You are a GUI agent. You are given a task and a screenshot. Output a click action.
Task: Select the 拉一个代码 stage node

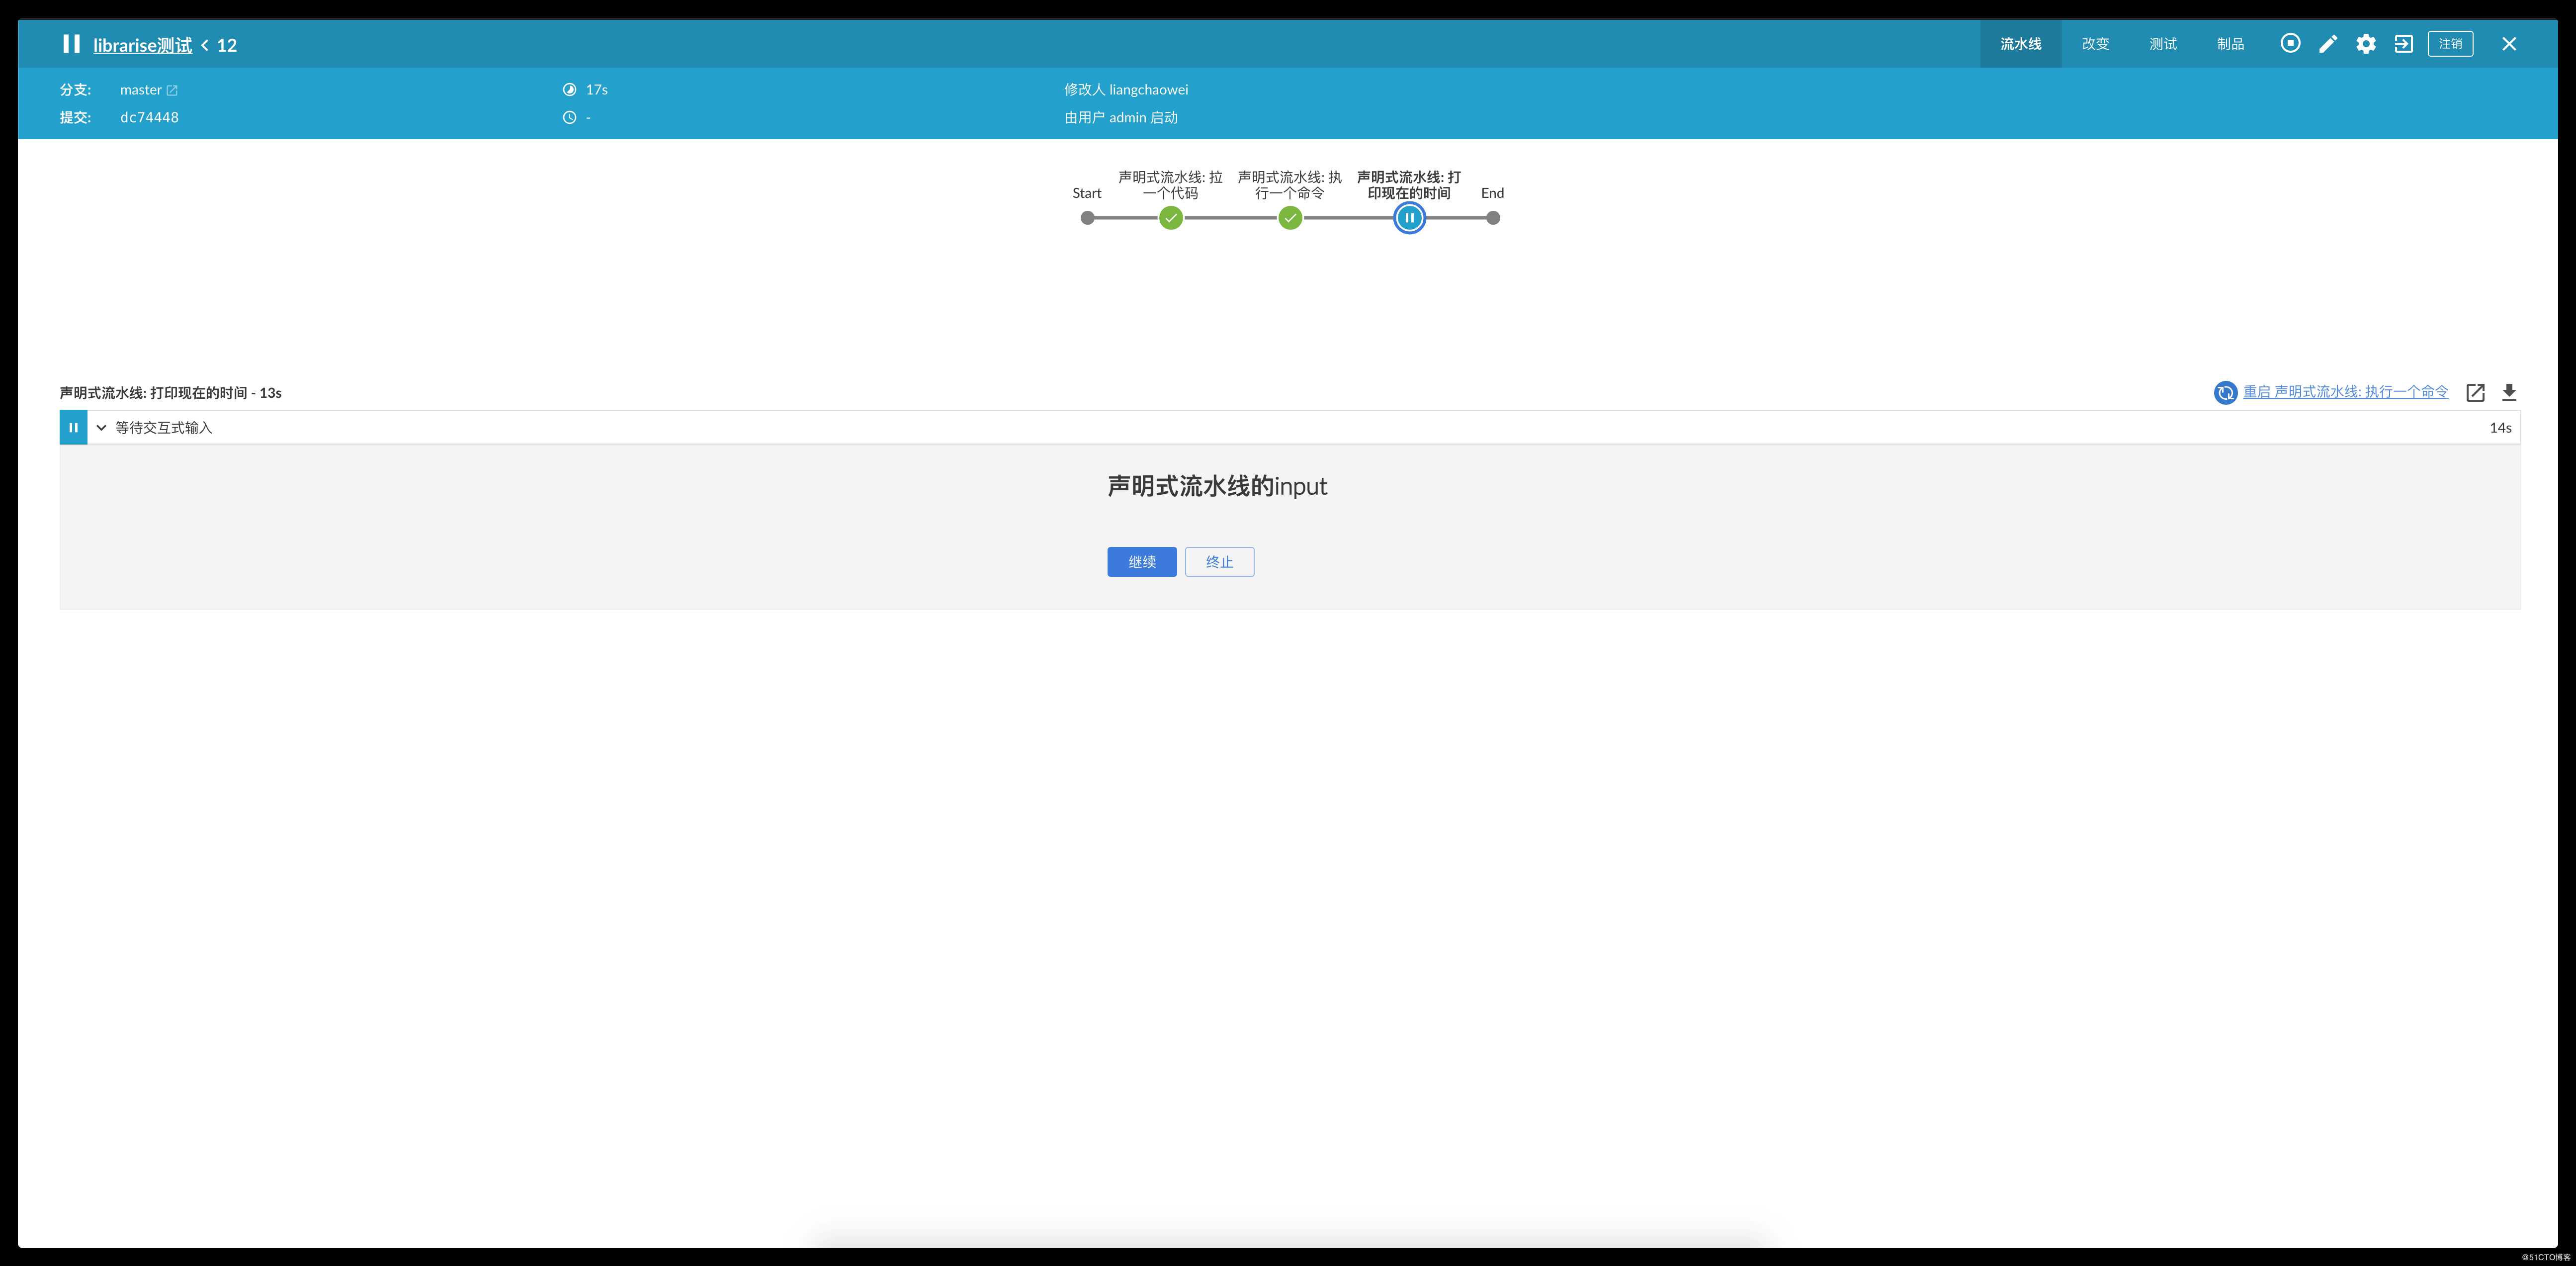(1171, 218)
